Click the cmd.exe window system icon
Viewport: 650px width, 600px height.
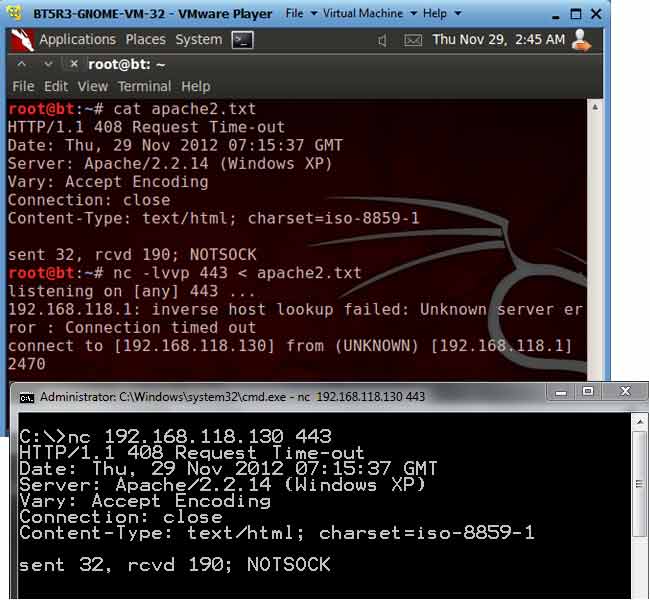click(27, 396)
